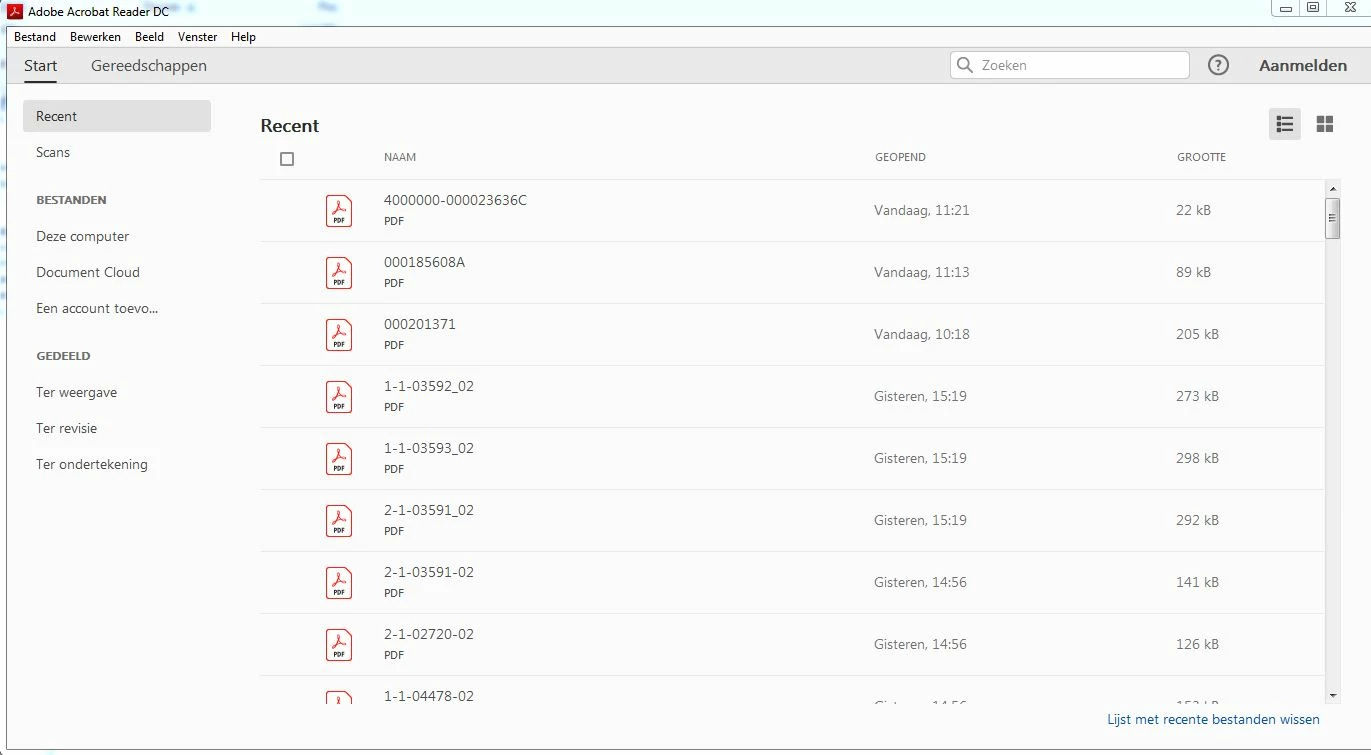Switch to list view icon
The image size is (1371, 755).
pyautogui.click(x=1285, y=124)
